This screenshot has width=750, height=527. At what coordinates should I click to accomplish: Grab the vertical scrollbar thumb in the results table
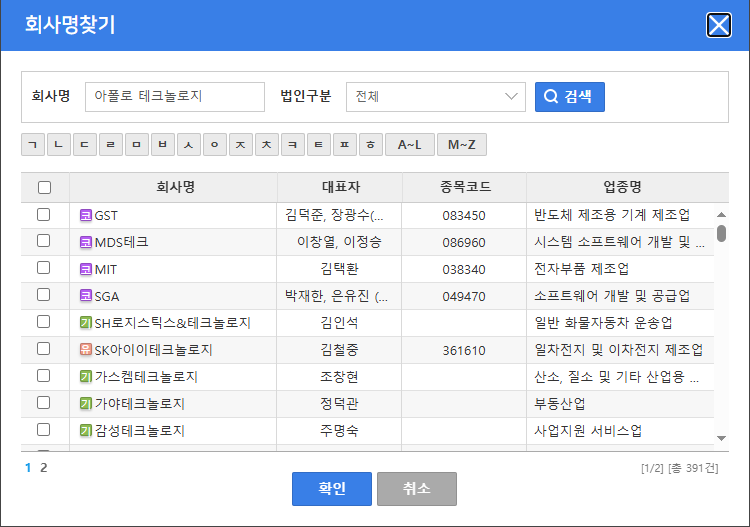[x=722, y=233]
